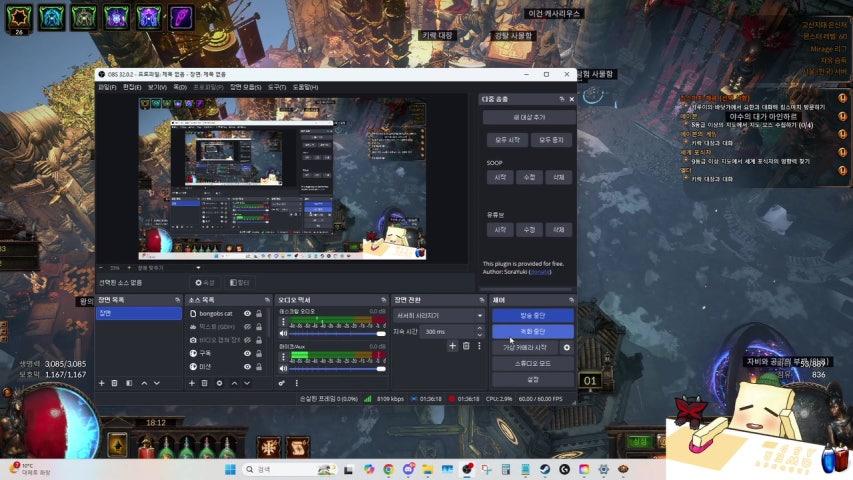Screen dimensions: 853x480
Task: Undock the scene transitions panel
Action: tap(481, 300)
